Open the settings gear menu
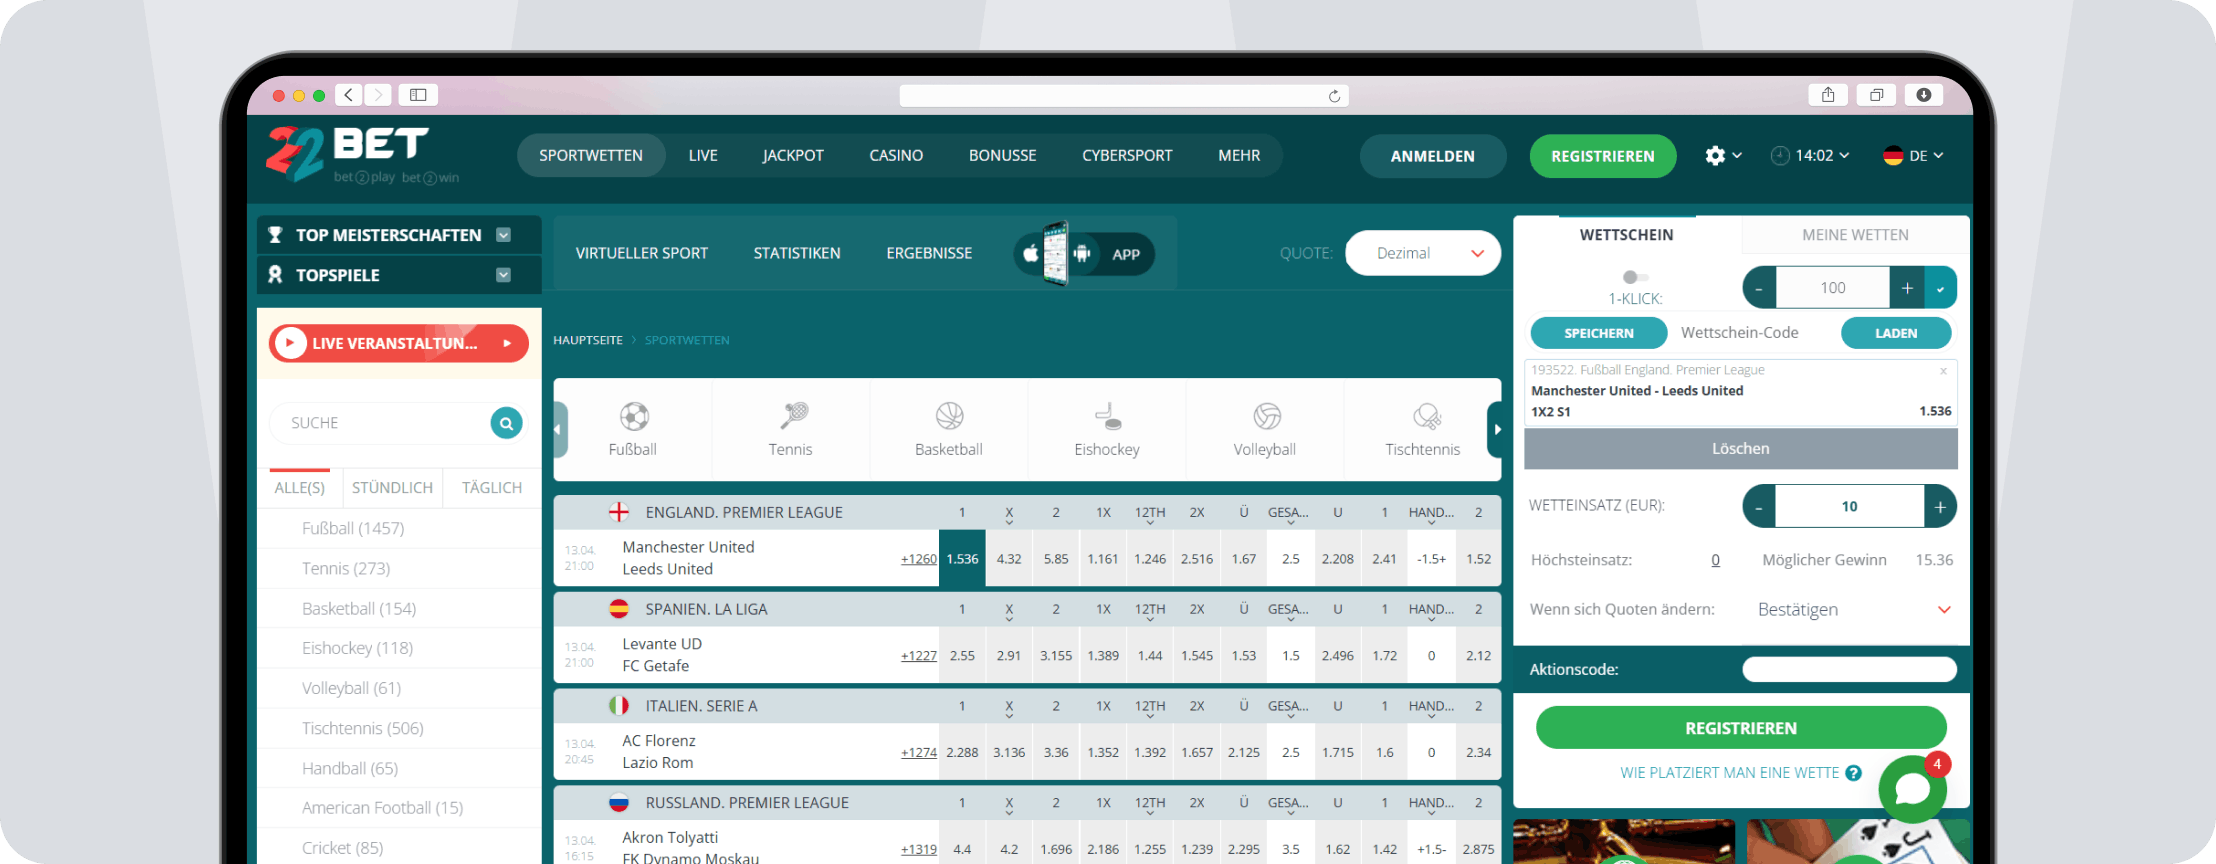 click(1715, 156)
